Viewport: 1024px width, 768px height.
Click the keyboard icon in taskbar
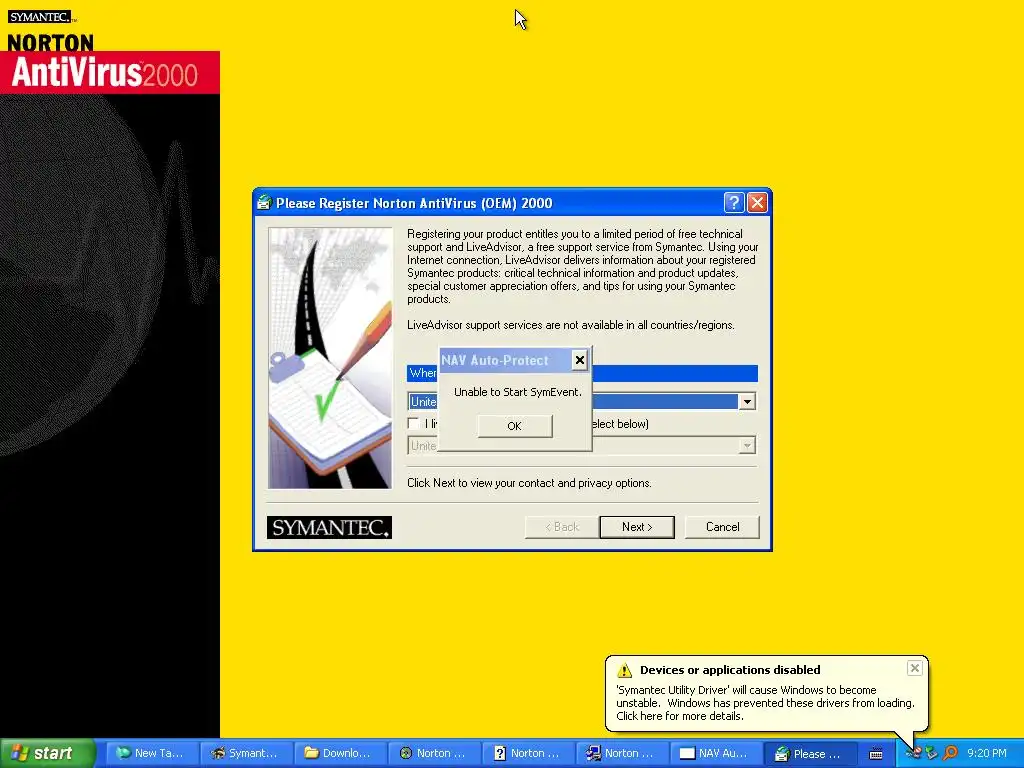pos(876,754)
